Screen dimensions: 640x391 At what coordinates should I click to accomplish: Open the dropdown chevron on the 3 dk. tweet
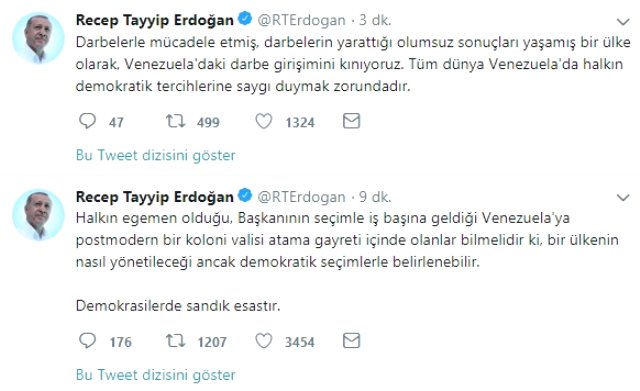(x=623, y=22)
